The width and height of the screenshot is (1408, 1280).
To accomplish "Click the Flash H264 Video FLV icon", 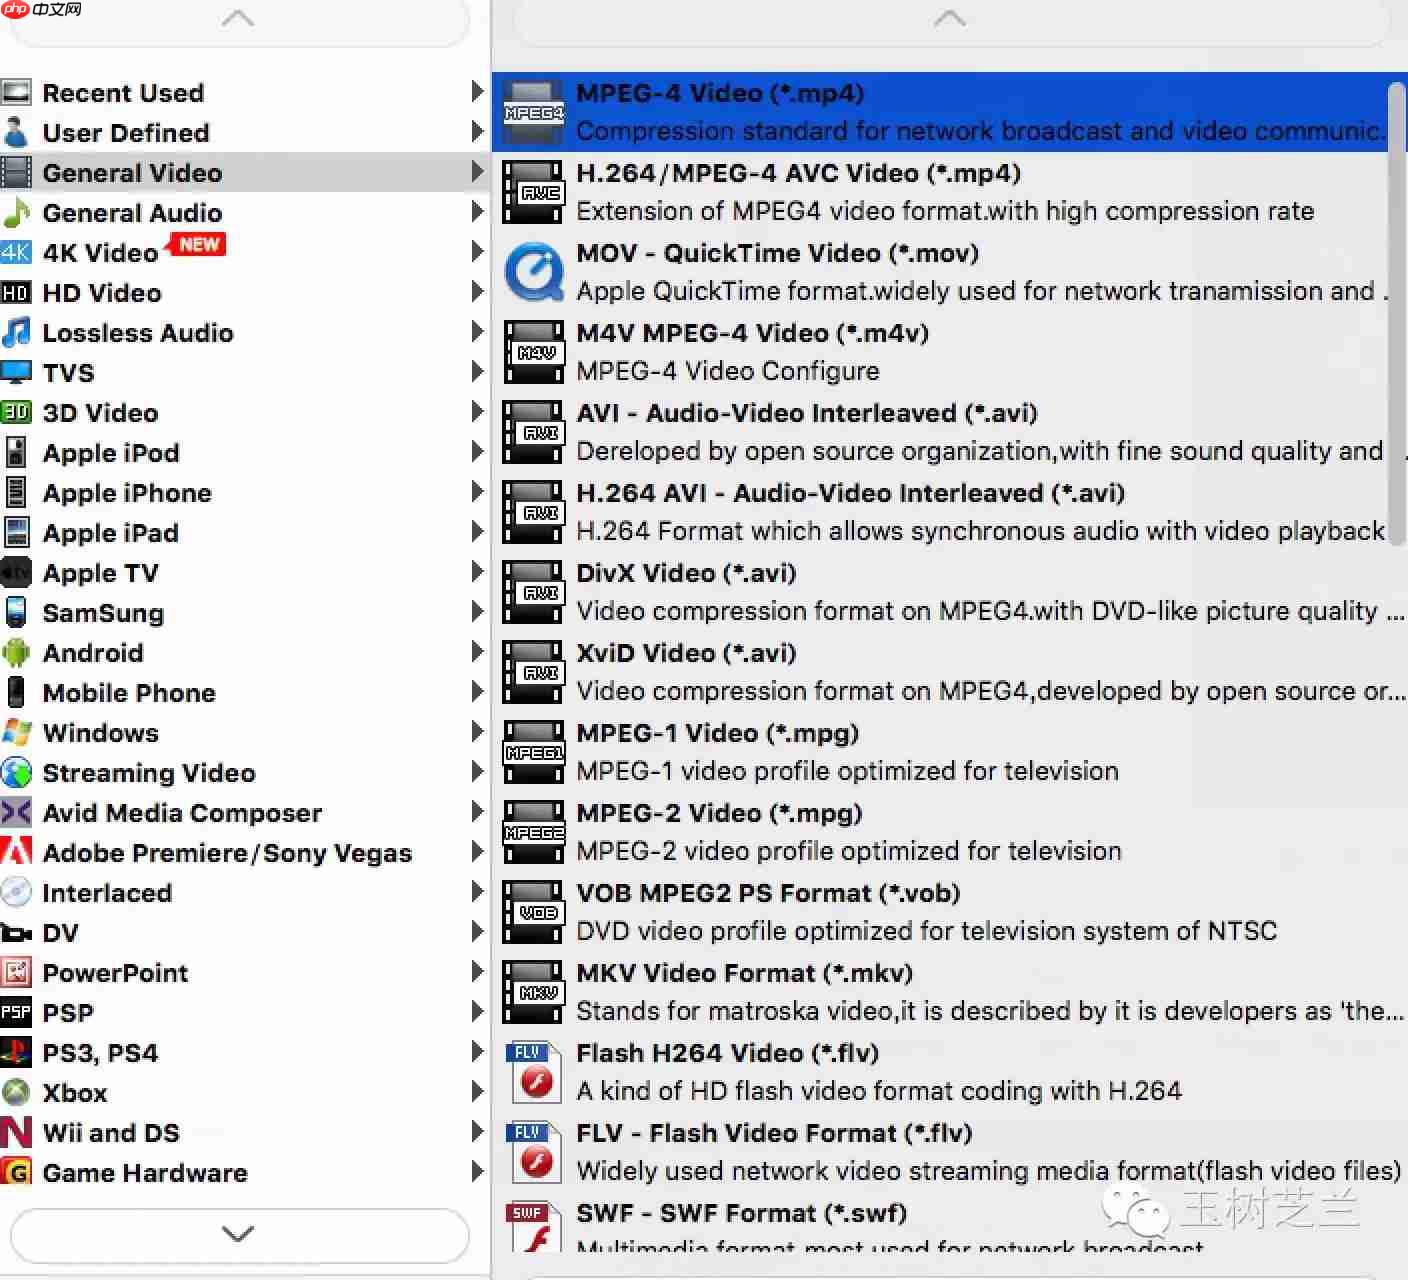I will pyautogui.click(x=533, y=1072).
